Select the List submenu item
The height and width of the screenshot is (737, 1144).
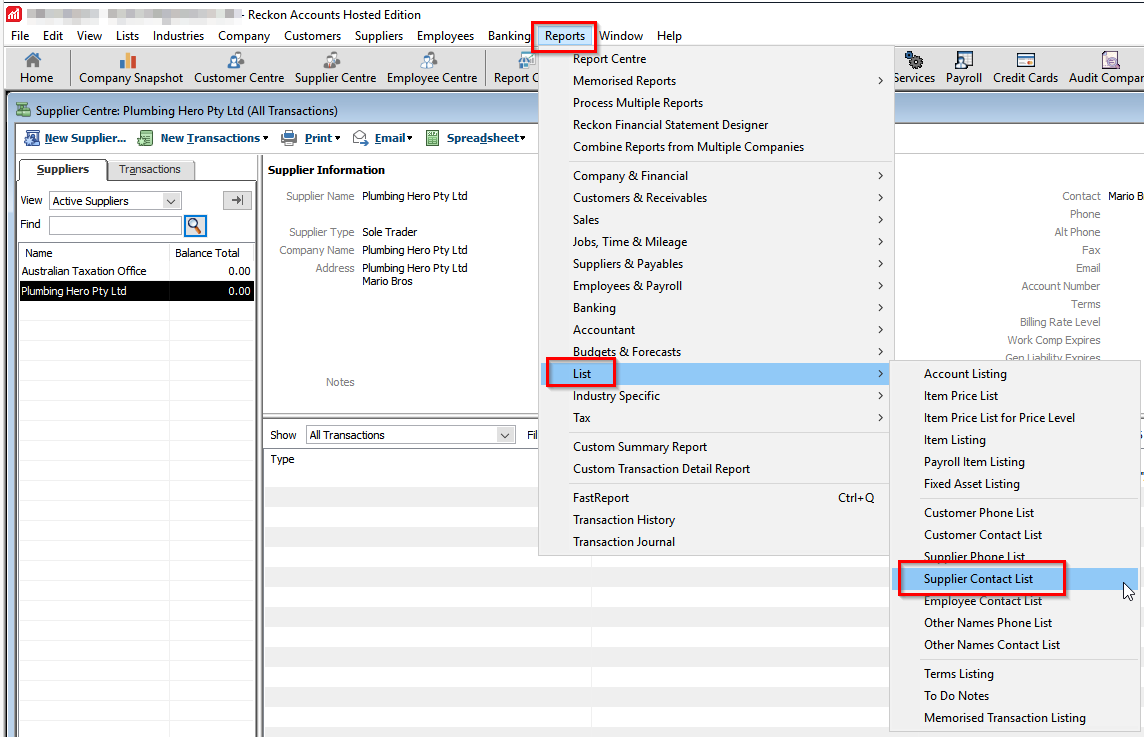click(x=716, y=374)
